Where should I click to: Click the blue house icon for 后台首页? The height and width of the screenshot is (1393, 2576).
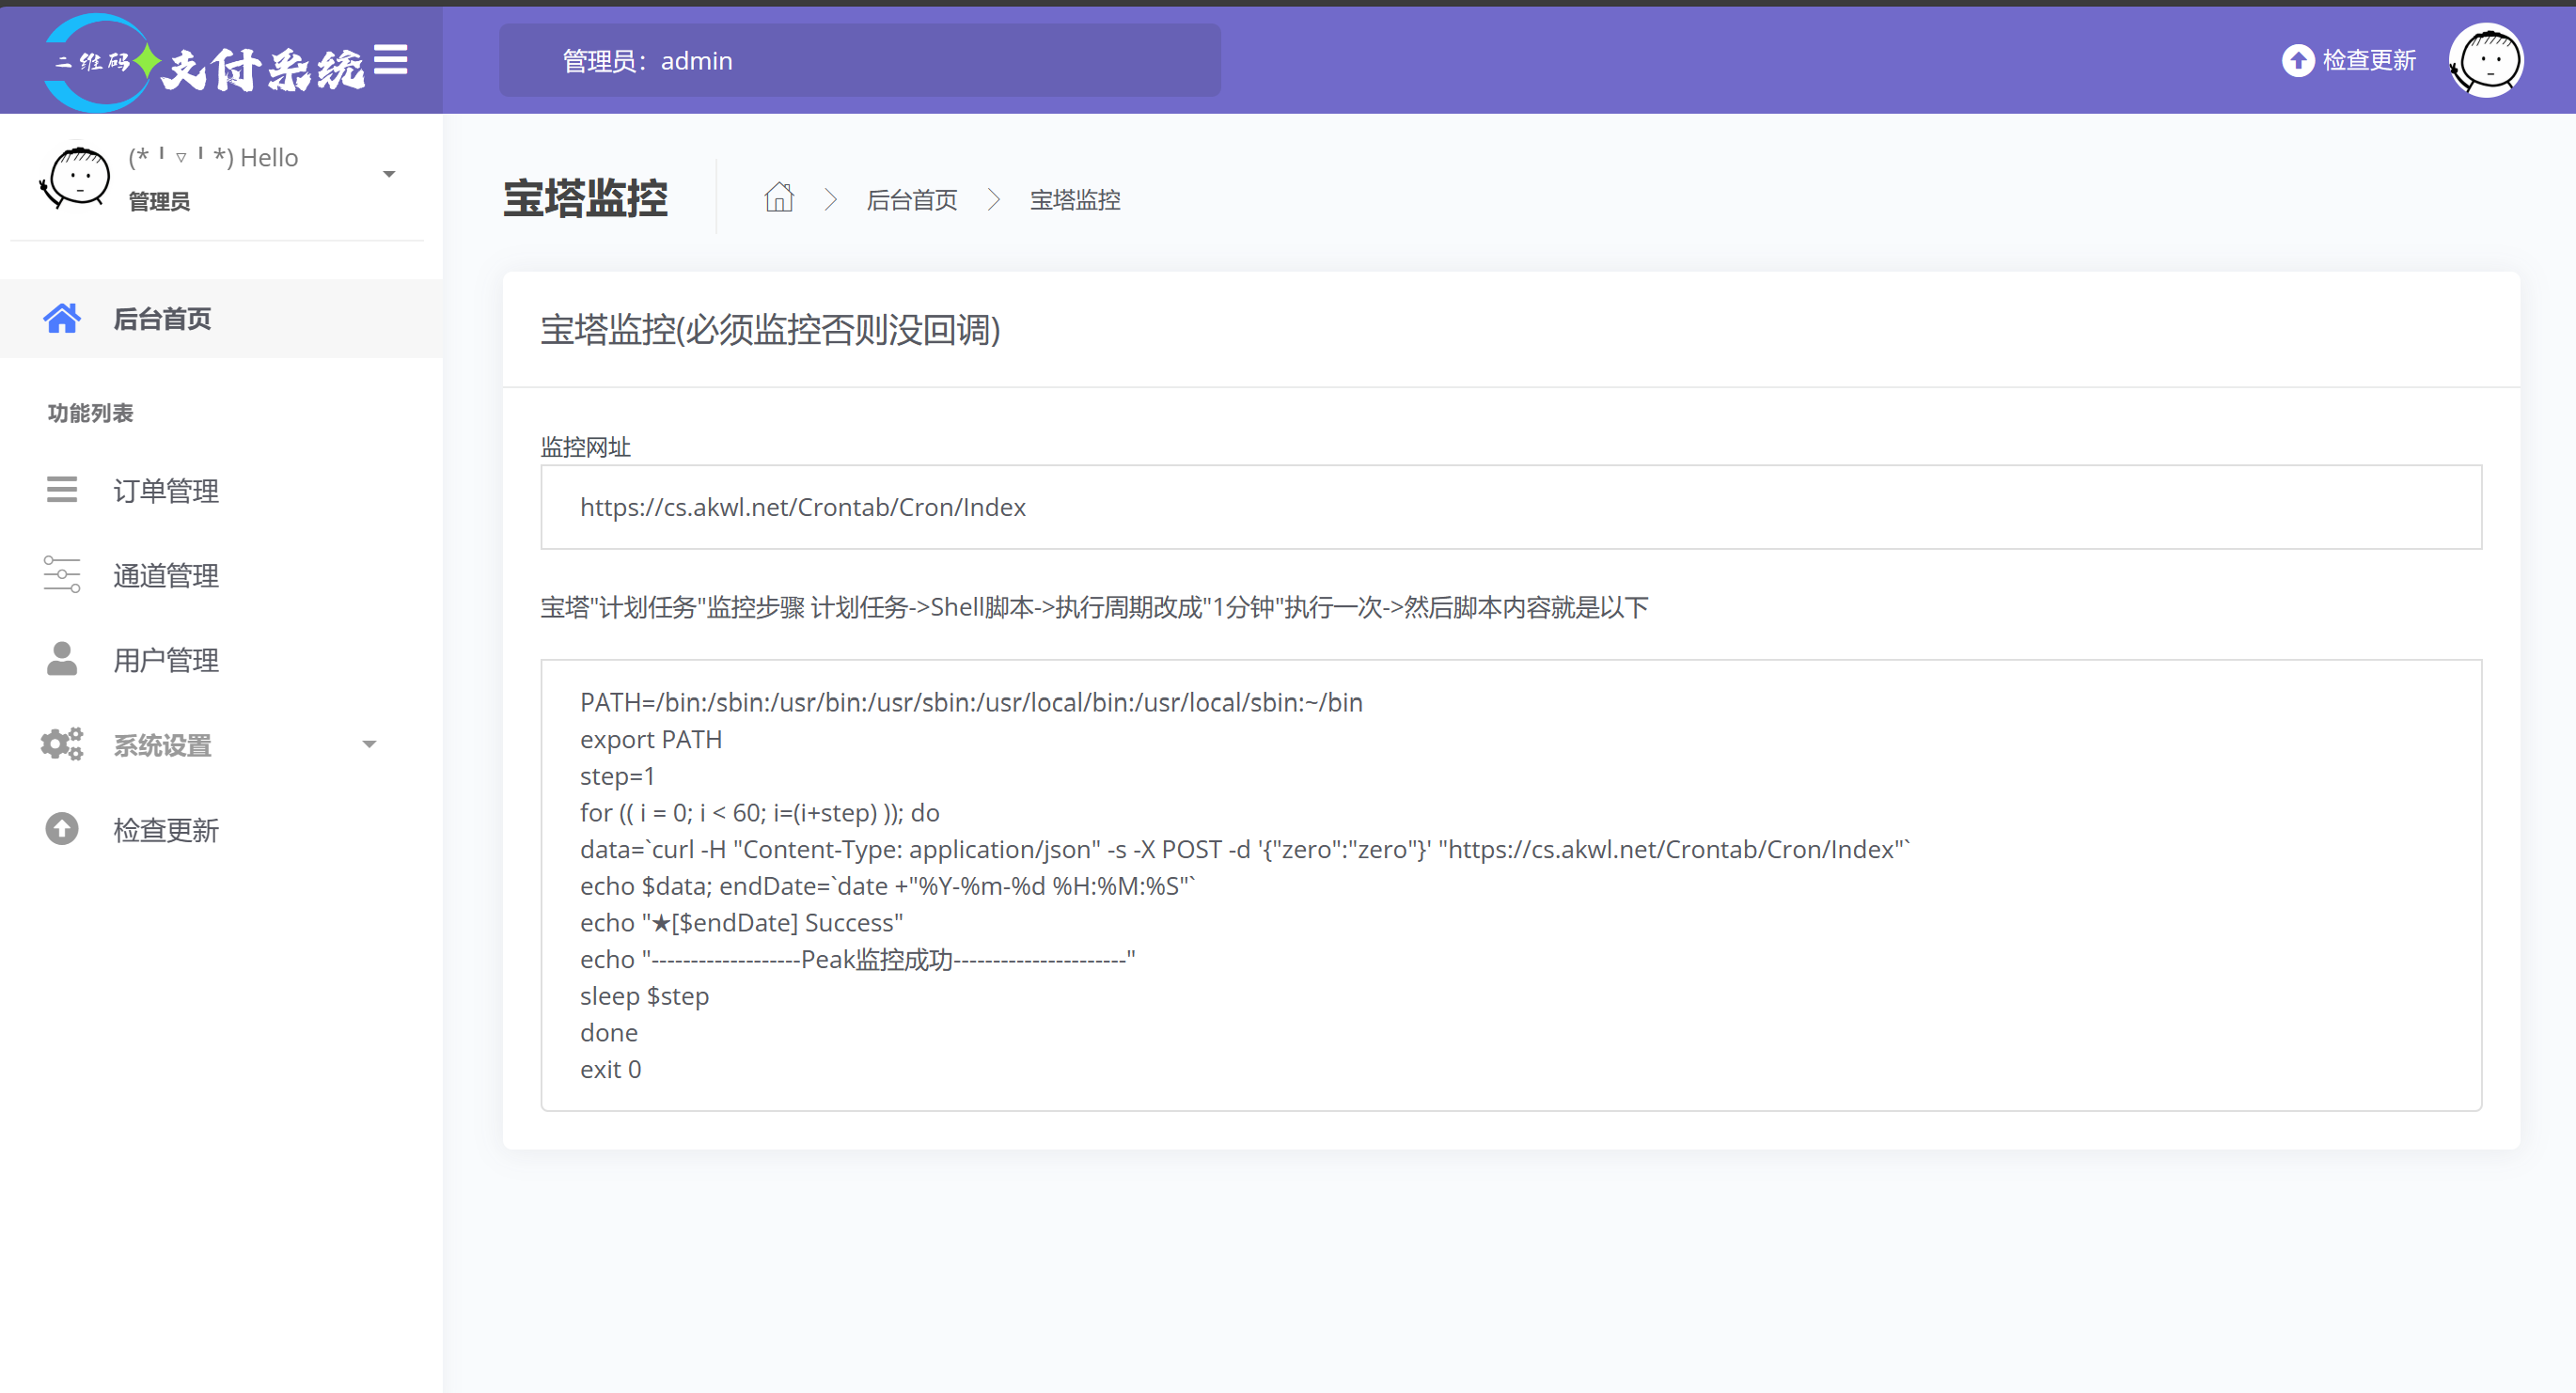coord(61,318)
